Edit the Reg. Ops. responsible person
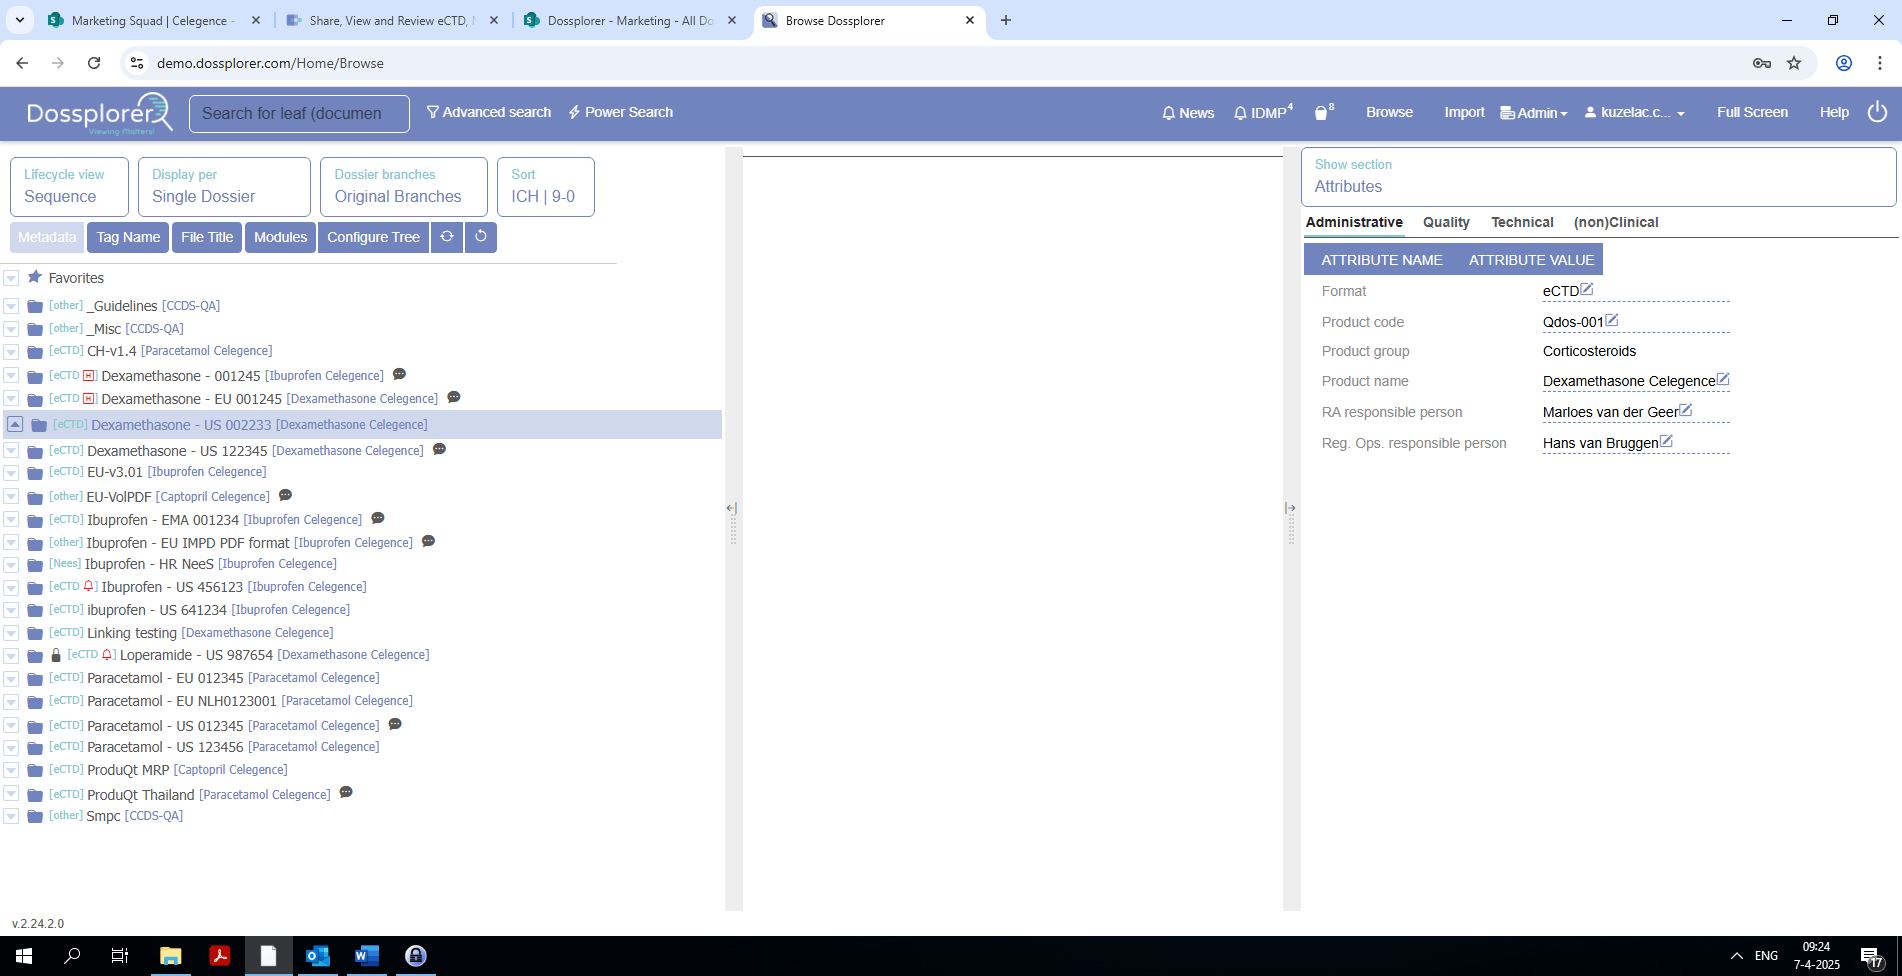The image size is (1902, 976). (1666, 441)
